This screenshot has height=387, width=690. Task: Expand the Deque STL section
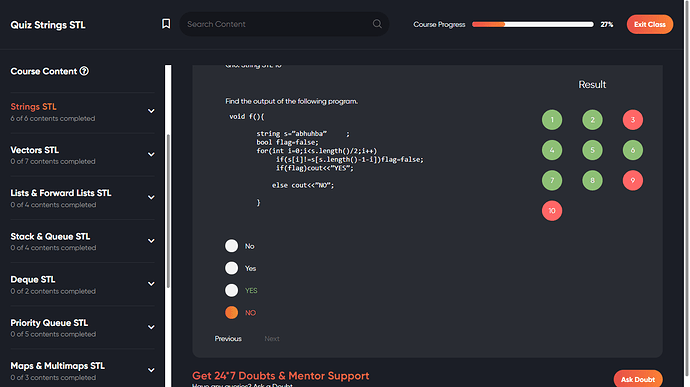(x=151, y=284)
